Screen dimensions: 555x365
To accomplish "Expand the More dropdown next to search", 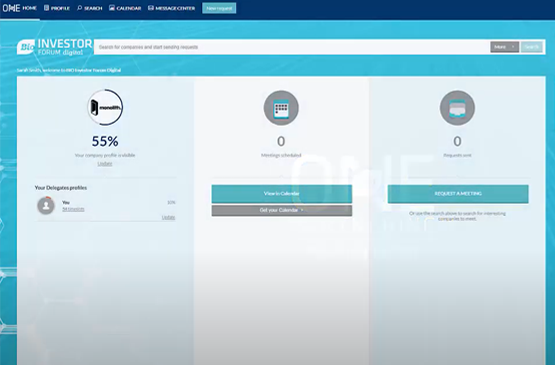I will click(x=504, y=47).
